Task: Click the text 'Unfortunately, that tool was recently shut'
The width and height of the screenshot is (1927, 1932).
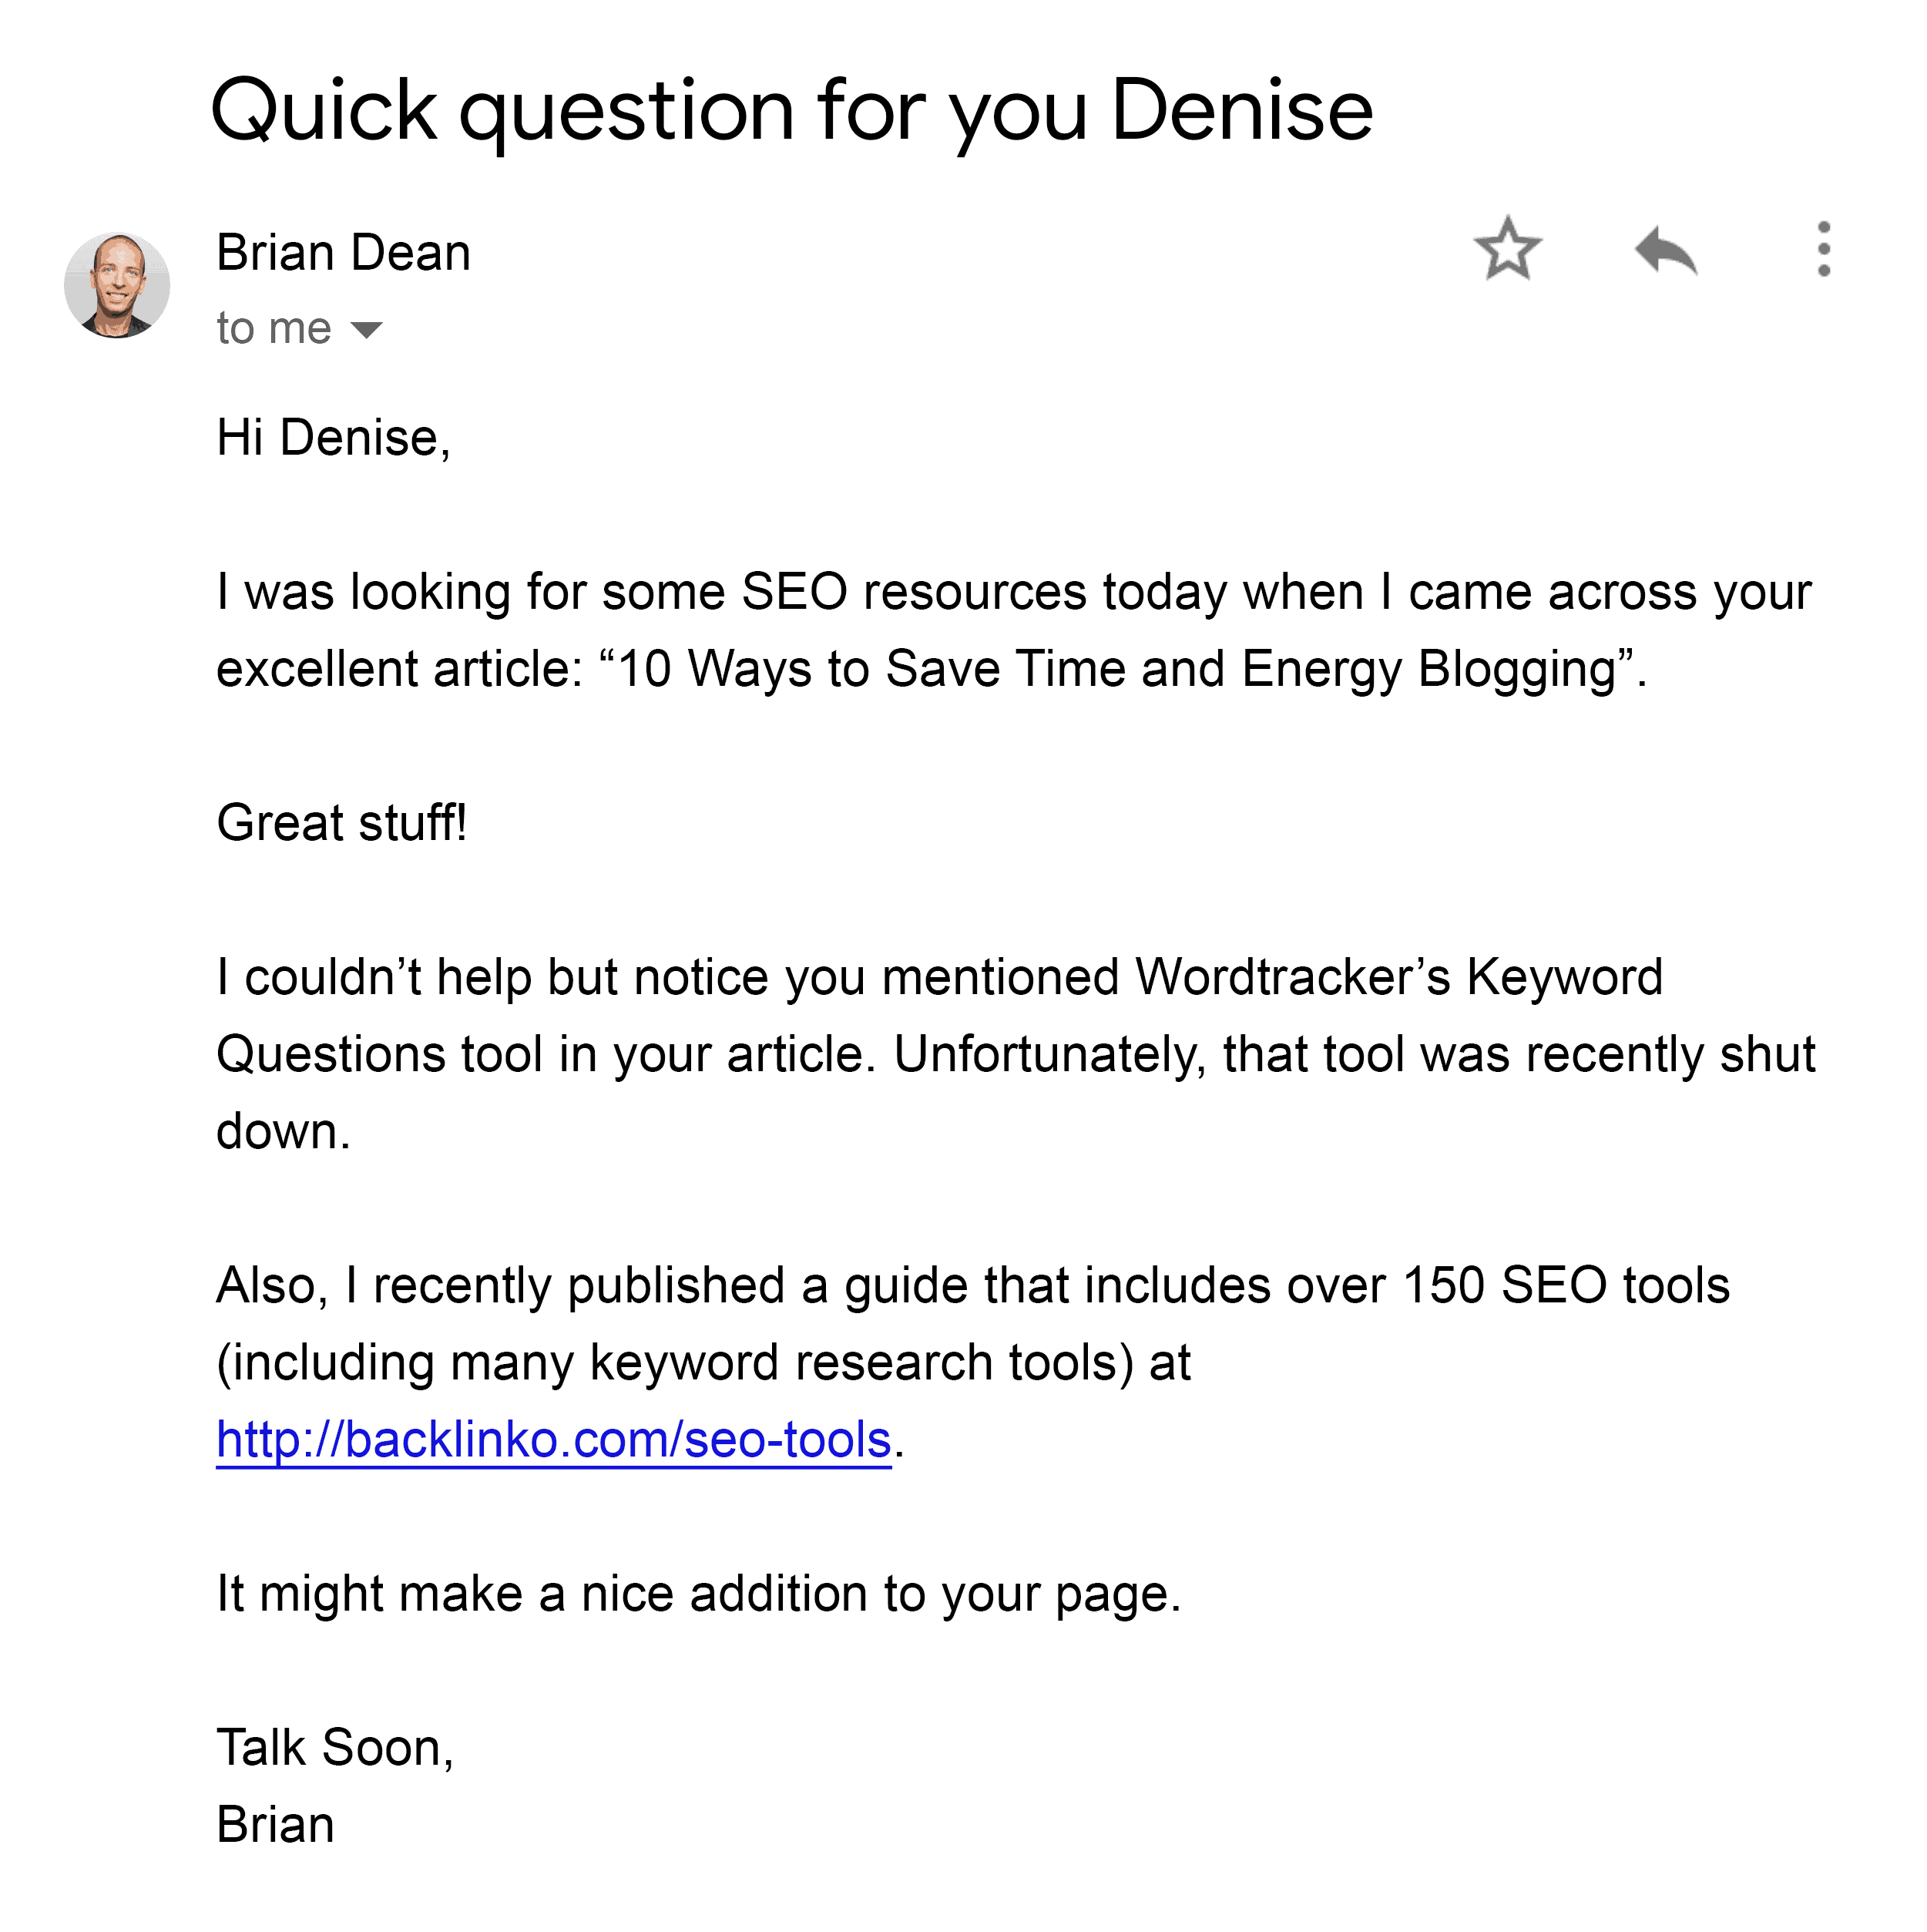Action: coord(1354,1054)
